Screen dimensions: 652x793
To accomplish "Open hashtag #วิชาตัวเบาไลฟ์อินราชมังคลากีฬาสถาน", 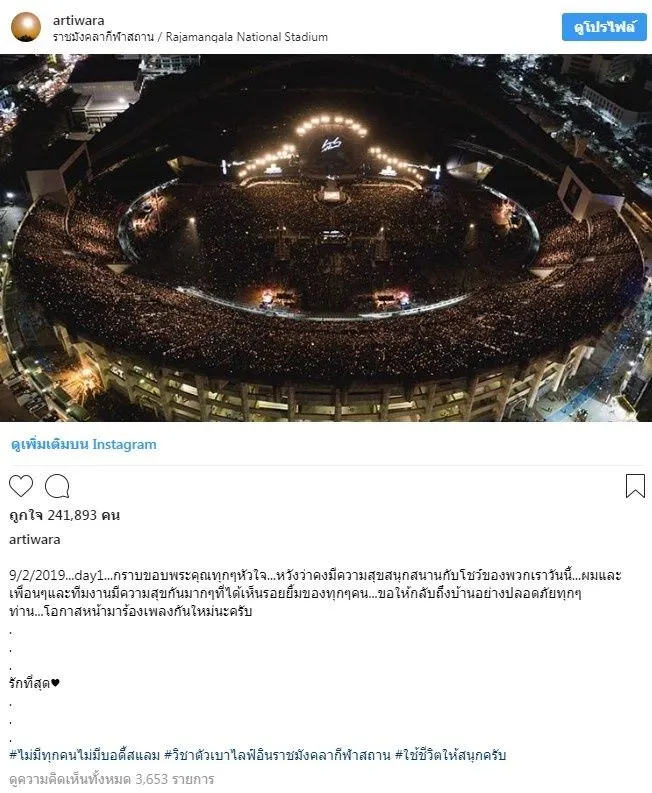I will point(277,755).
